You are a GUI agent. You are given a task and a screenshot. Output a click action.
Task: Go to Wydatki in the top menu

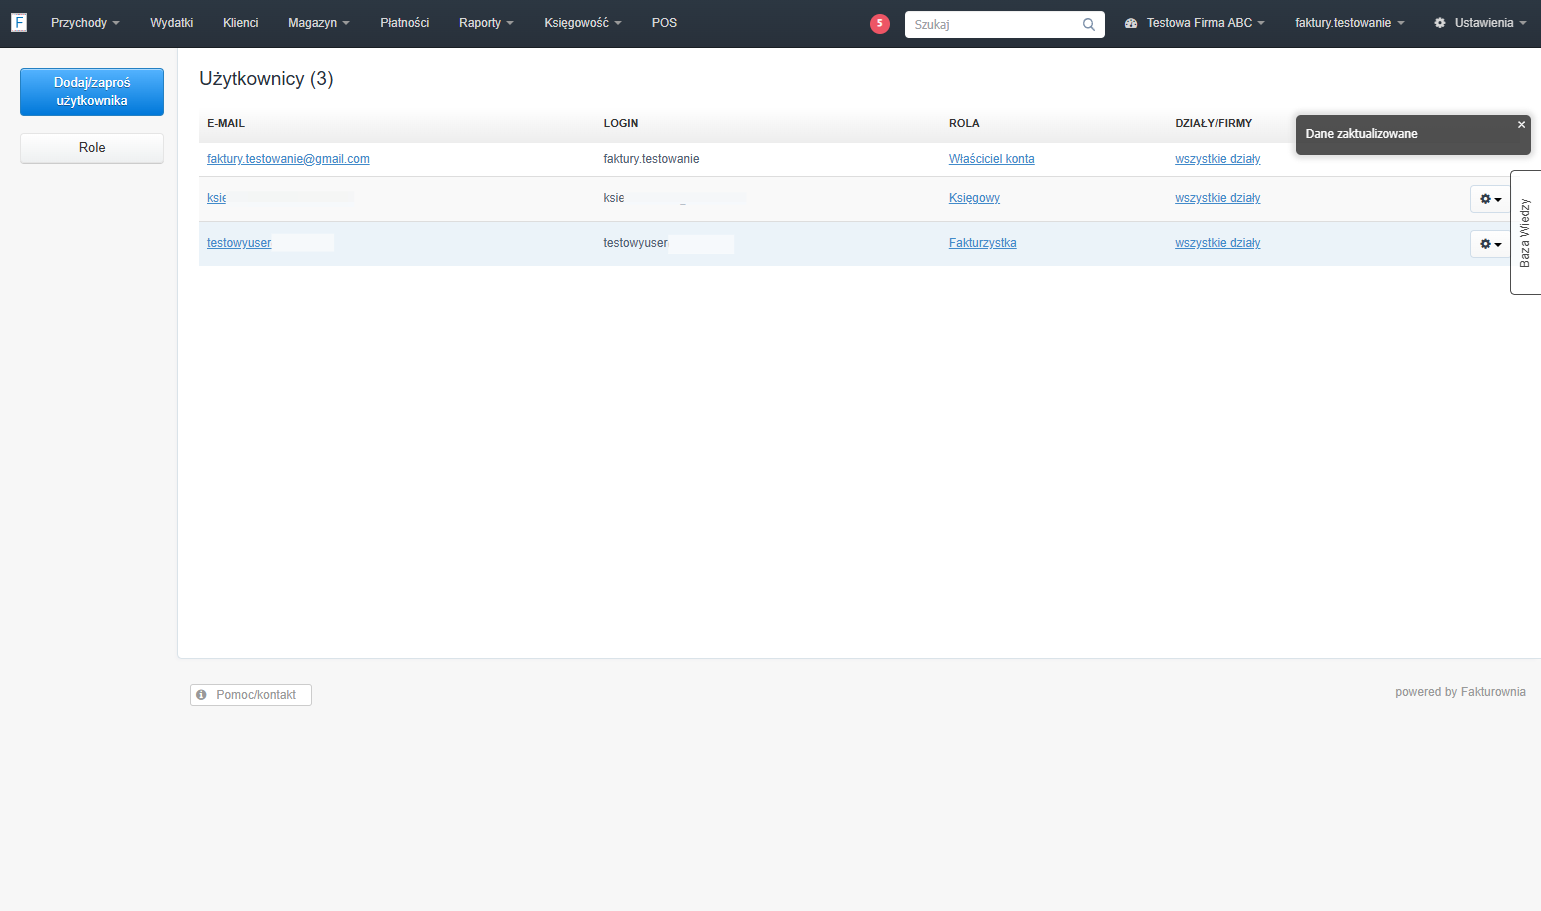(x=171, y=23)
